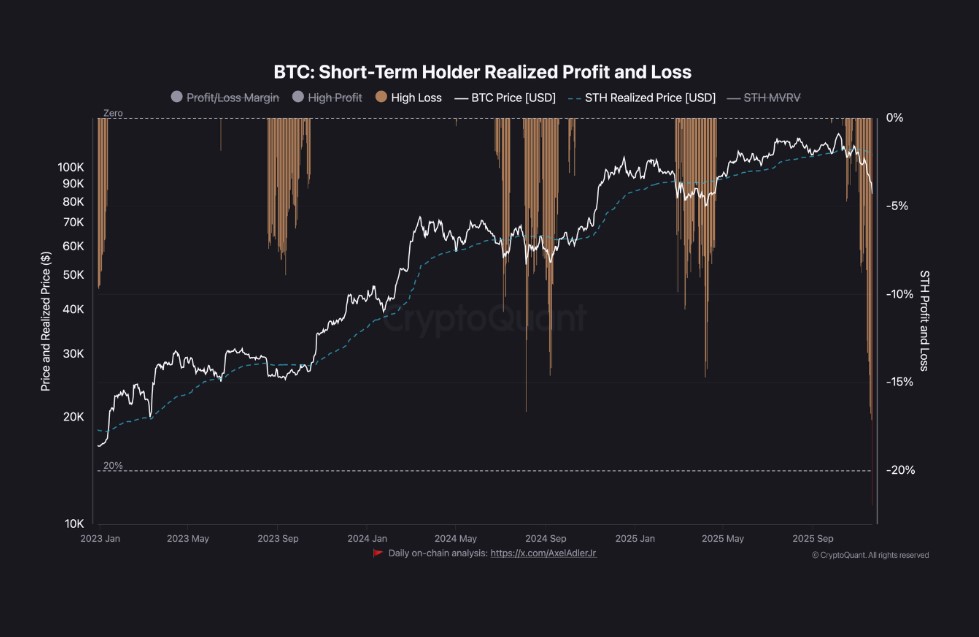Screen dimensions: 979x637
Task: Toggle STH Realized Price dashed line icon
Action: click(x=573, y=98)
